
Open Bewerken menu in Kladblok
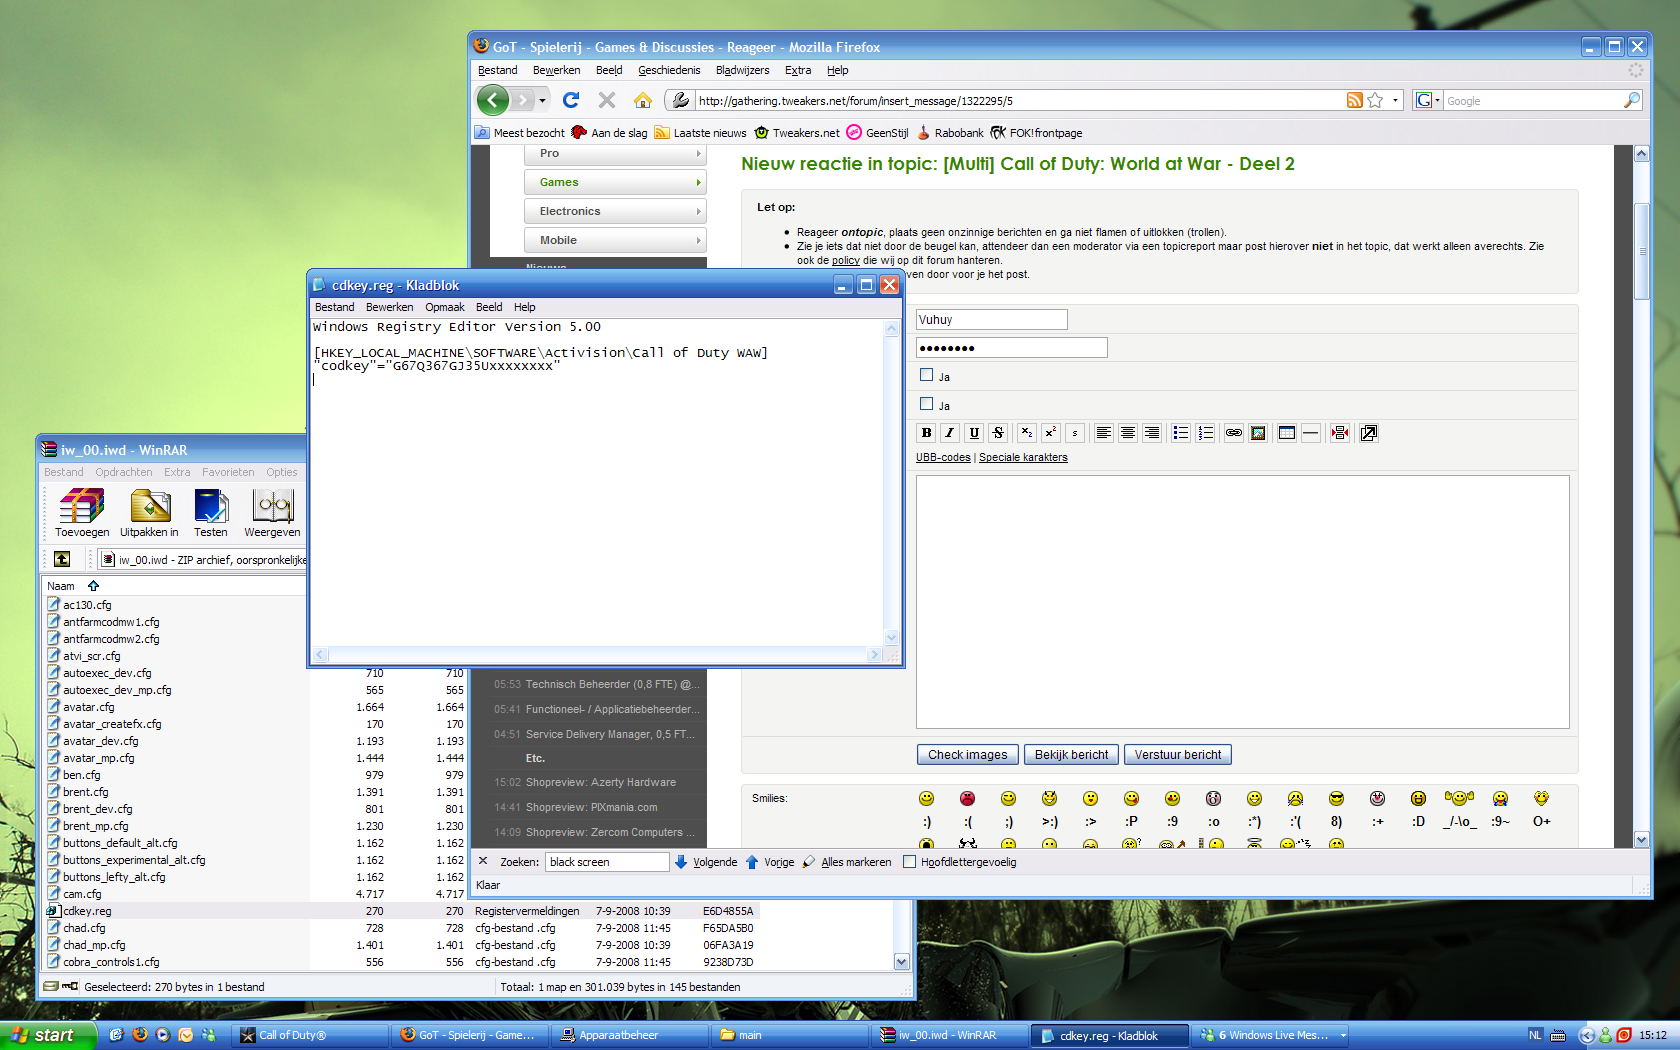389,307
